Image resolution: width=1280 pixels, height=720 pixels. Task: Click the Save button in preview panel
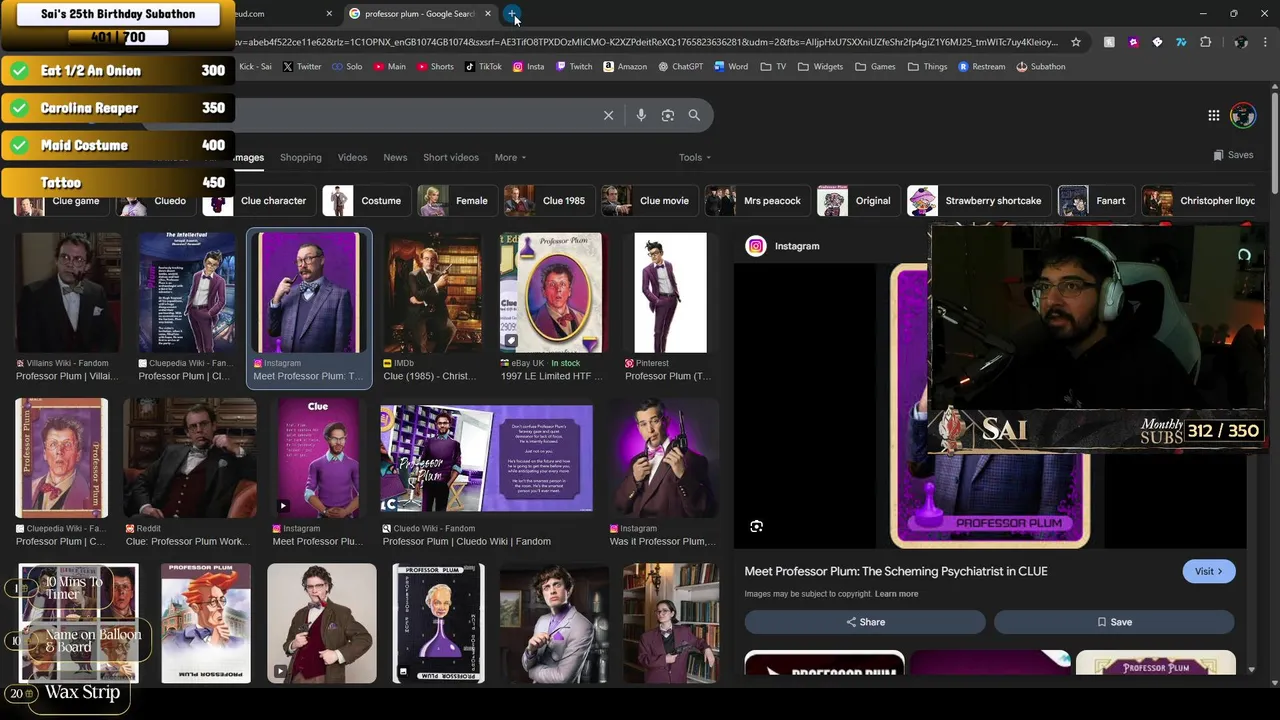(x=1114, y=622)
